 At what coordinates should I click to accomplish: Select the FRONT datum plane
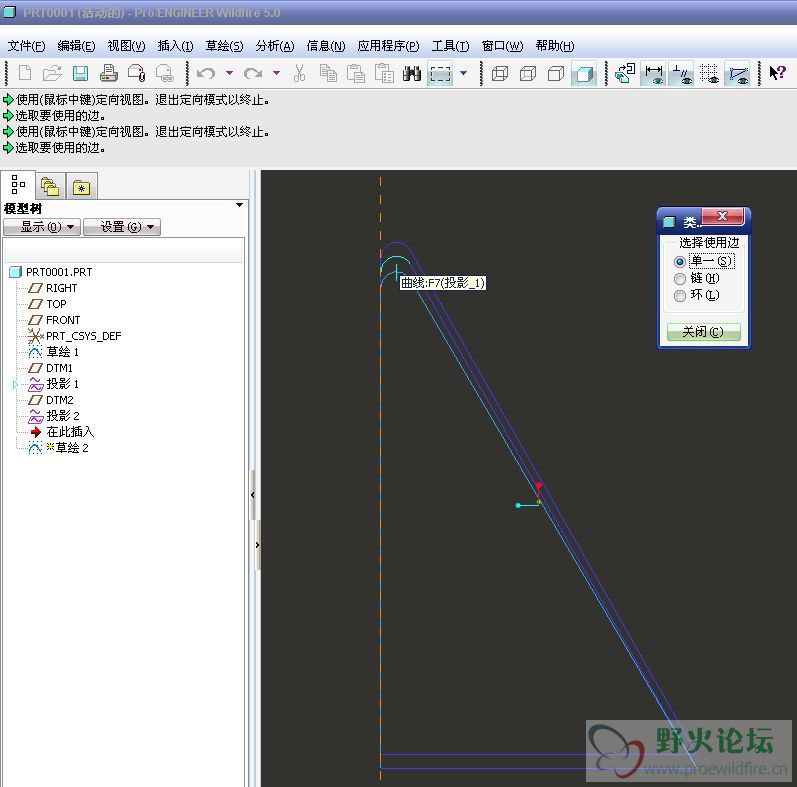[63, 320]
